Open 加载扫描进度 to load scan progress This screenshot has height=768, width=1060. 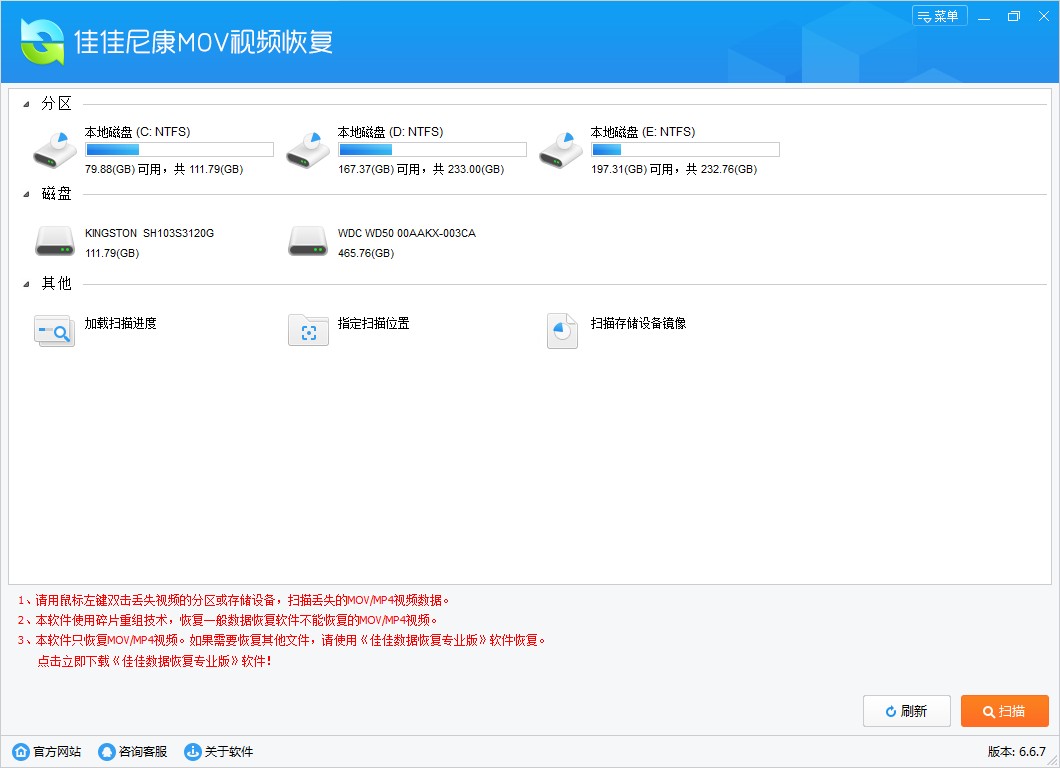54,330
